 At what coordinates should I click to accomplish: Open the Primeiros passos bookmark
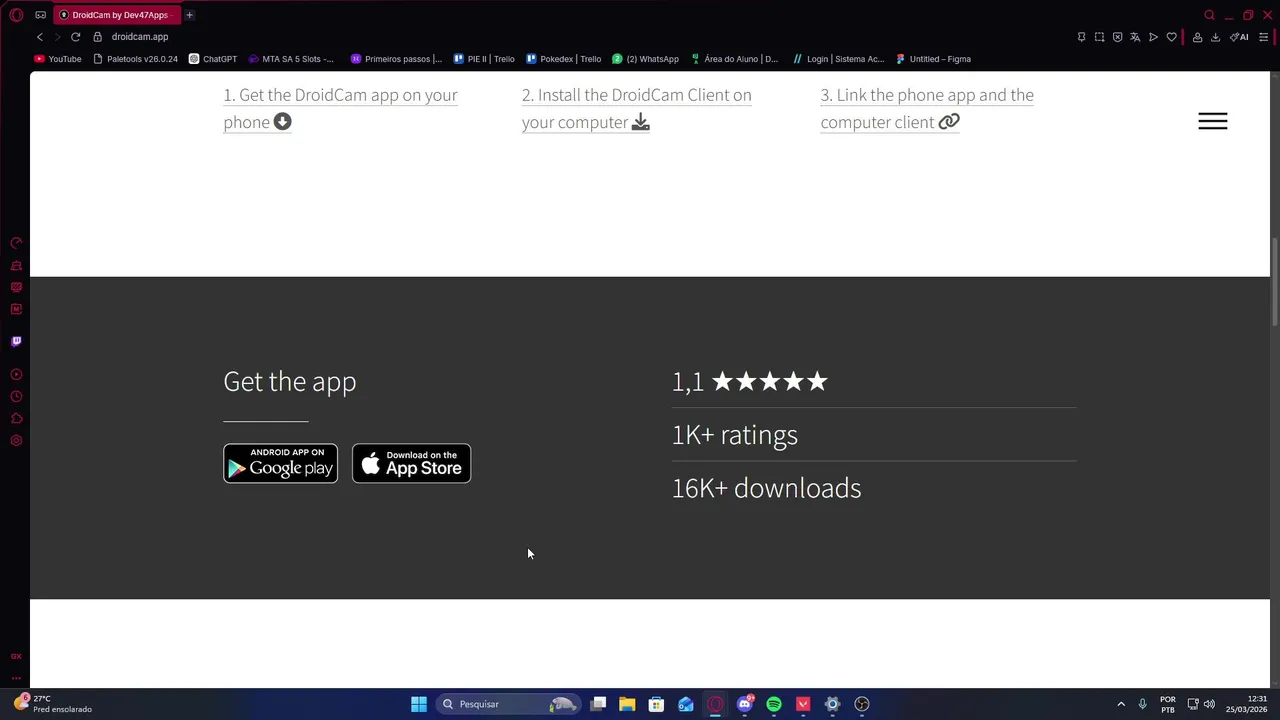tap(396, 59)
